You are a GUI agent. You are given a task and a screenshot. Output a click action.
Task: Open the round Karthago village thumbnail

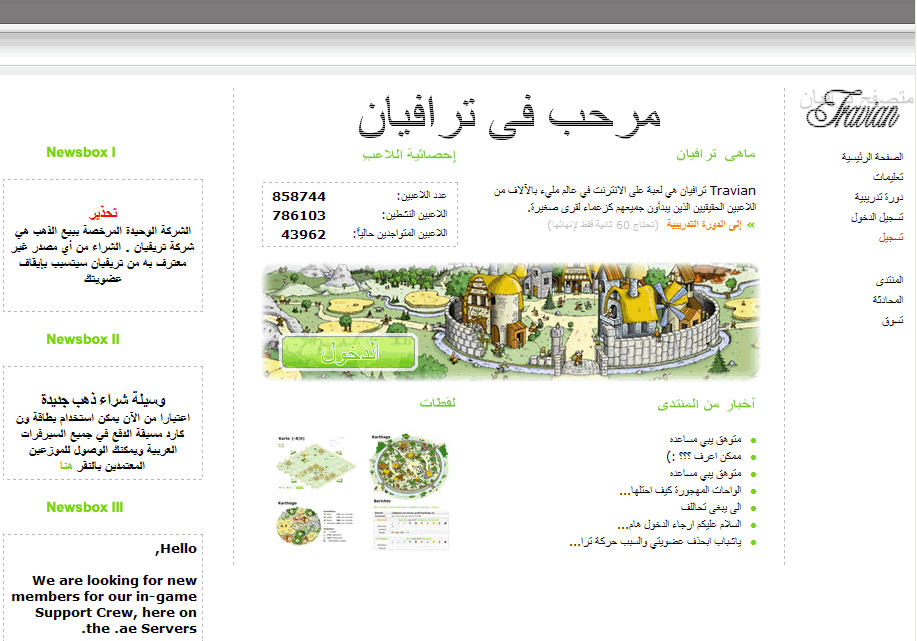point(409,465)
